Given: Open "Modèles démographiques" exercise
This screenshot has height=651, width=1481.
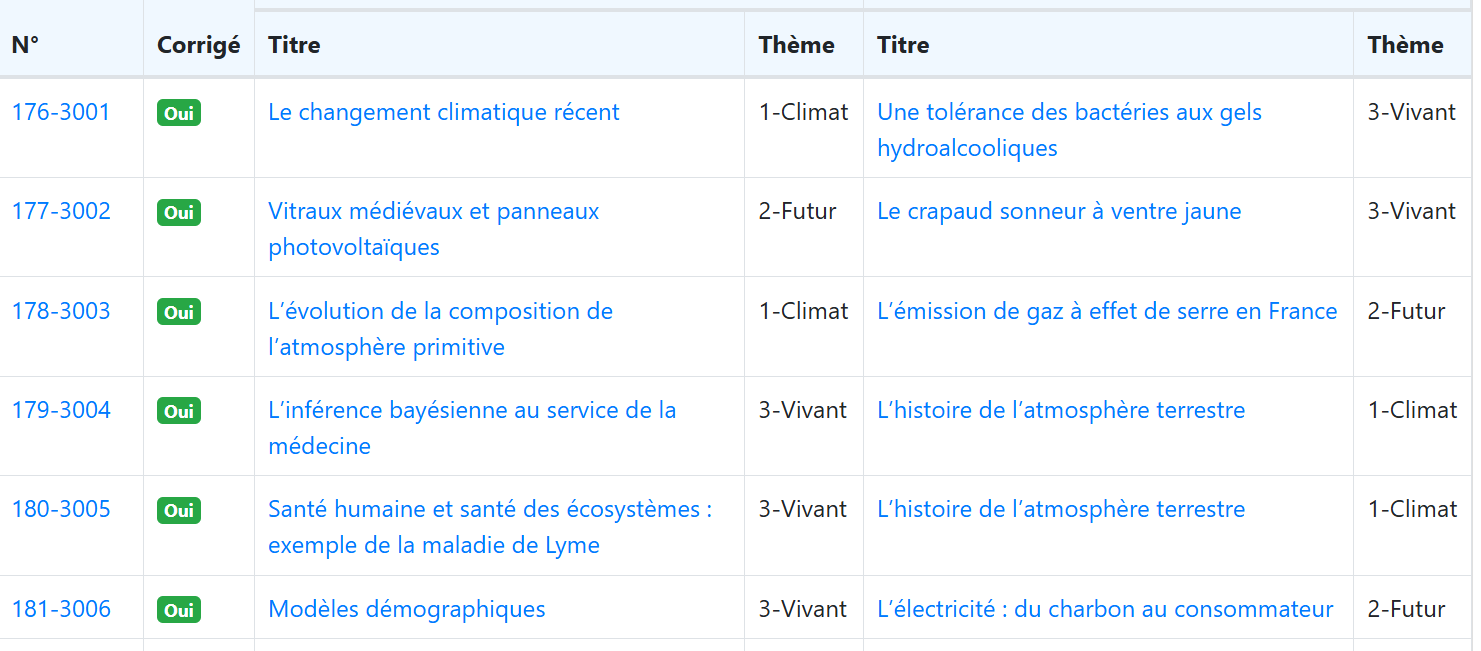Looking at the screenshot, I should [406, 610].
